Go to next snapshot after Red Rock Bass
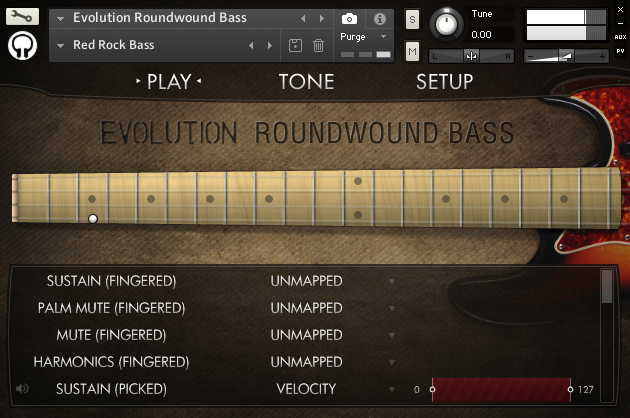 pyautogui.click(x=270, y=45)
